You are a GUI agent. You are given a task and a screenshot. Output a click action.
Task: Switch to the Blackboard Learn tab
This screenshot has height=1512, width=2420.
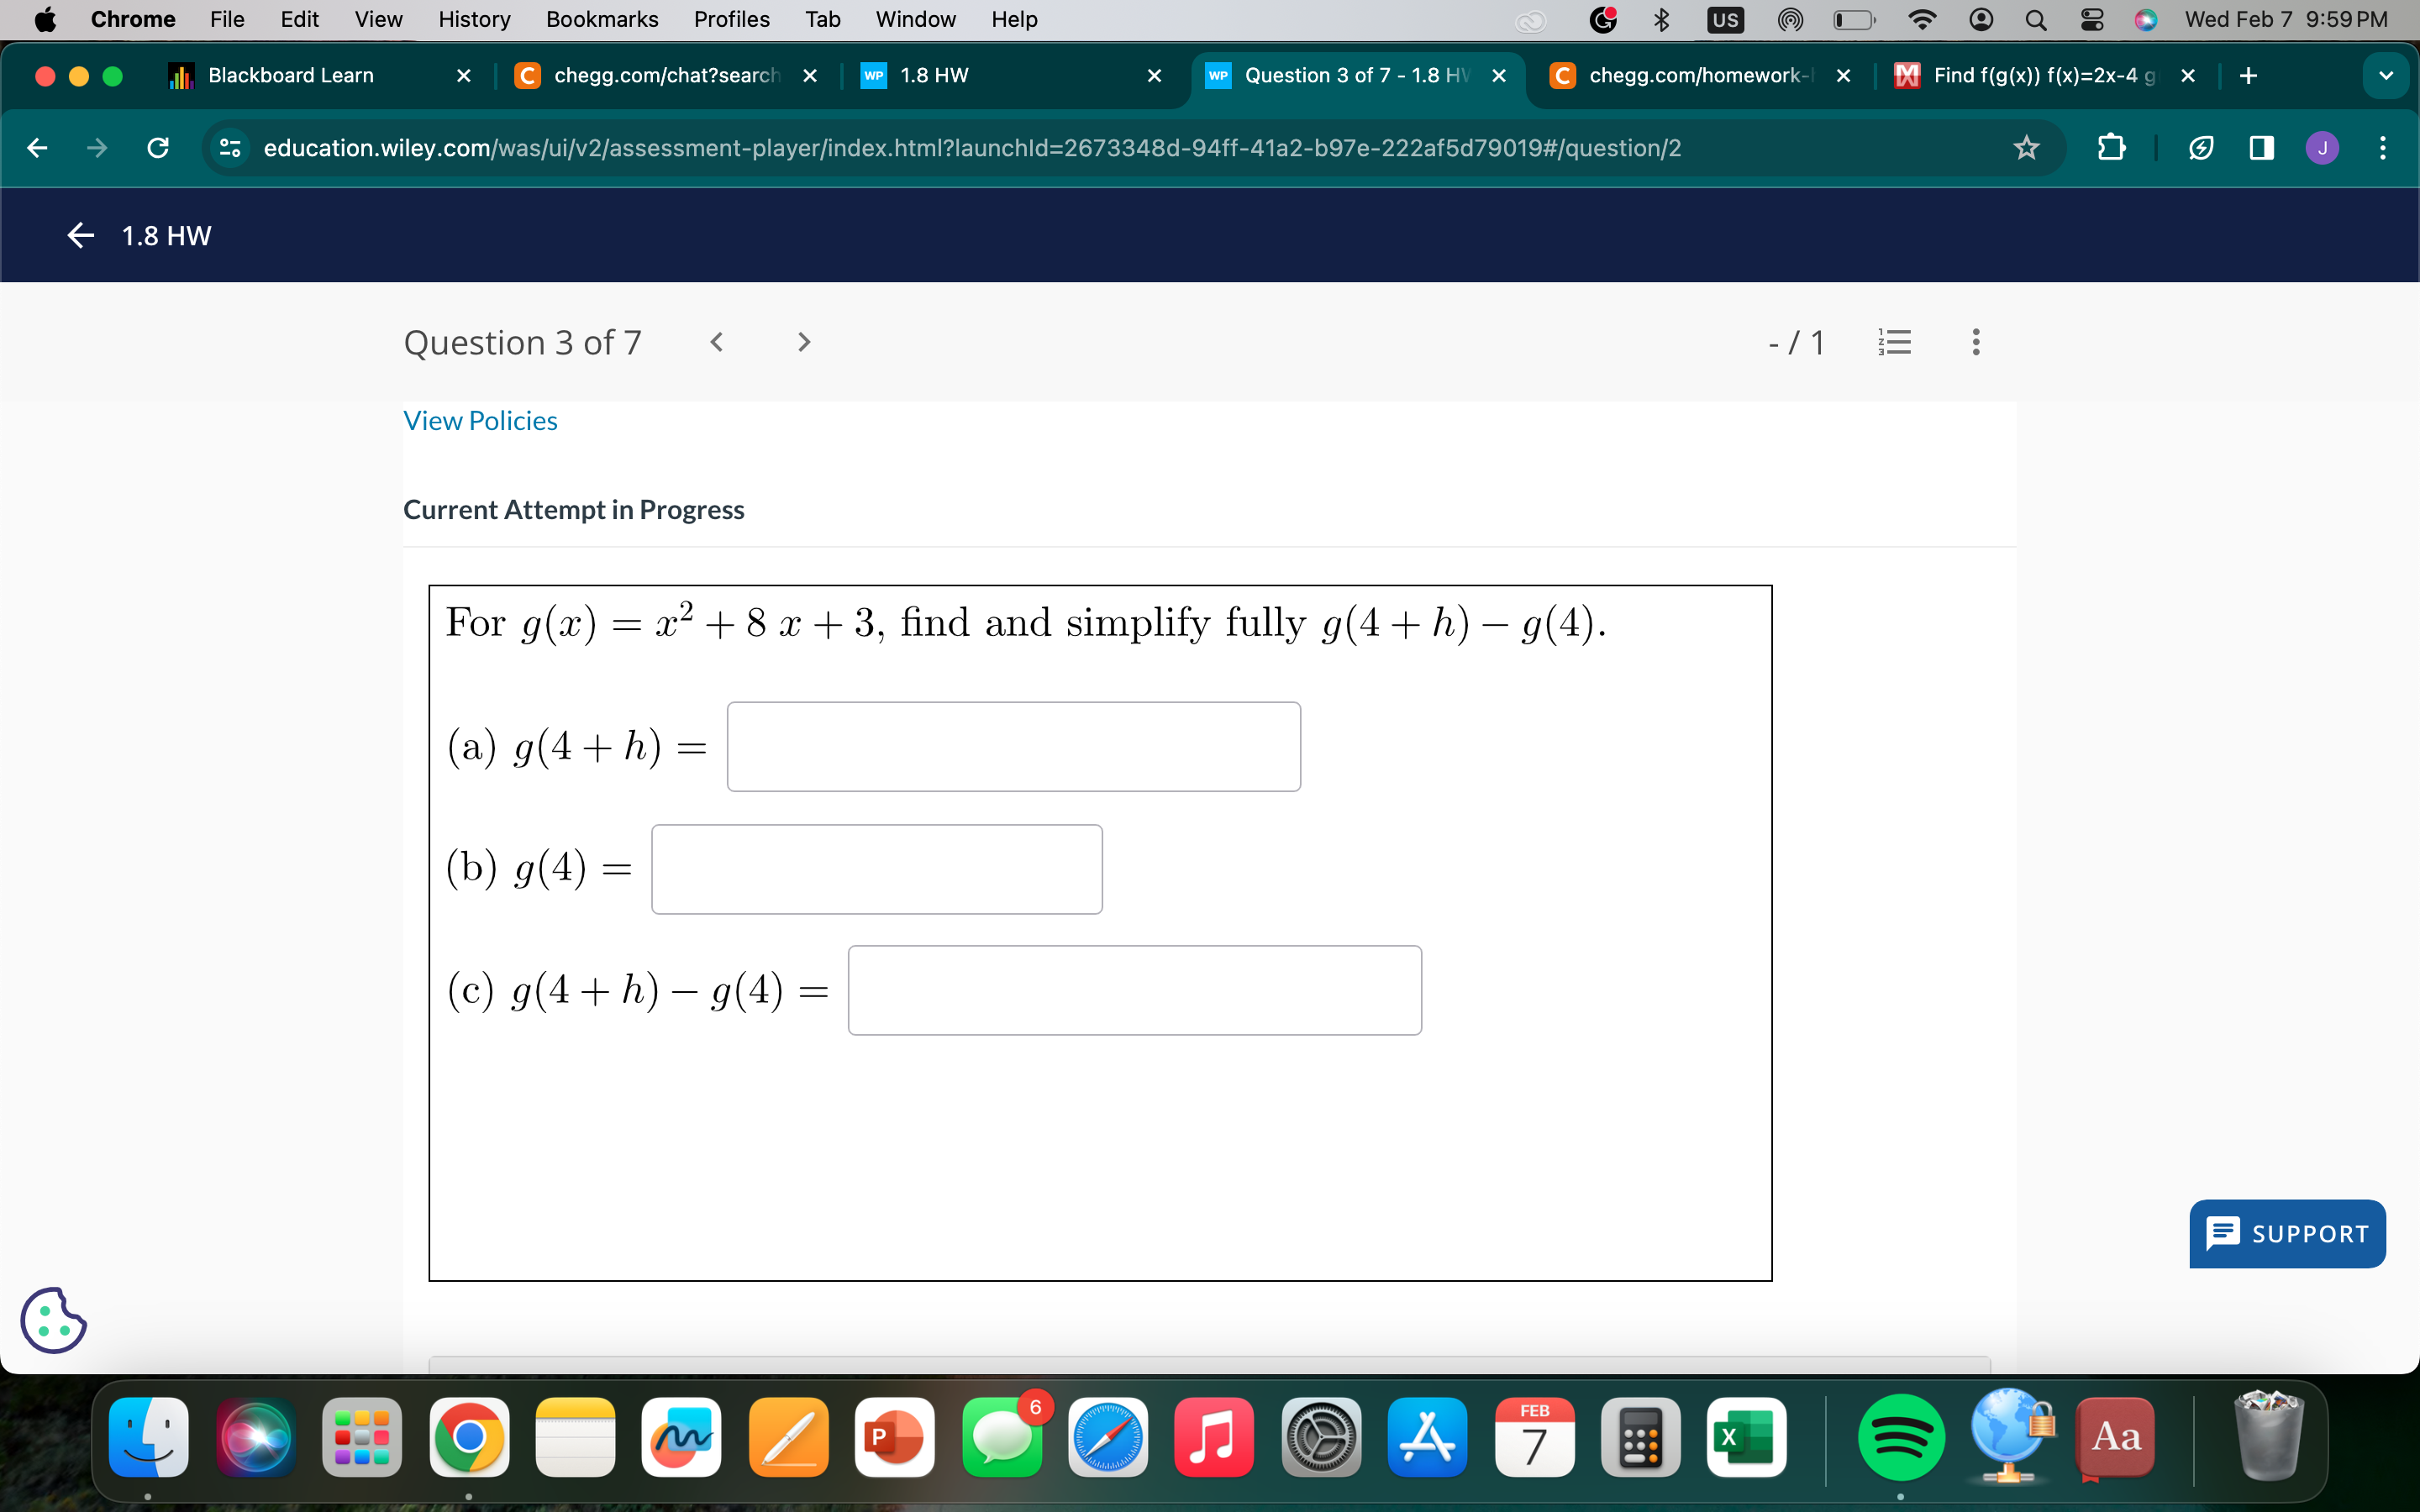[290, 75]
